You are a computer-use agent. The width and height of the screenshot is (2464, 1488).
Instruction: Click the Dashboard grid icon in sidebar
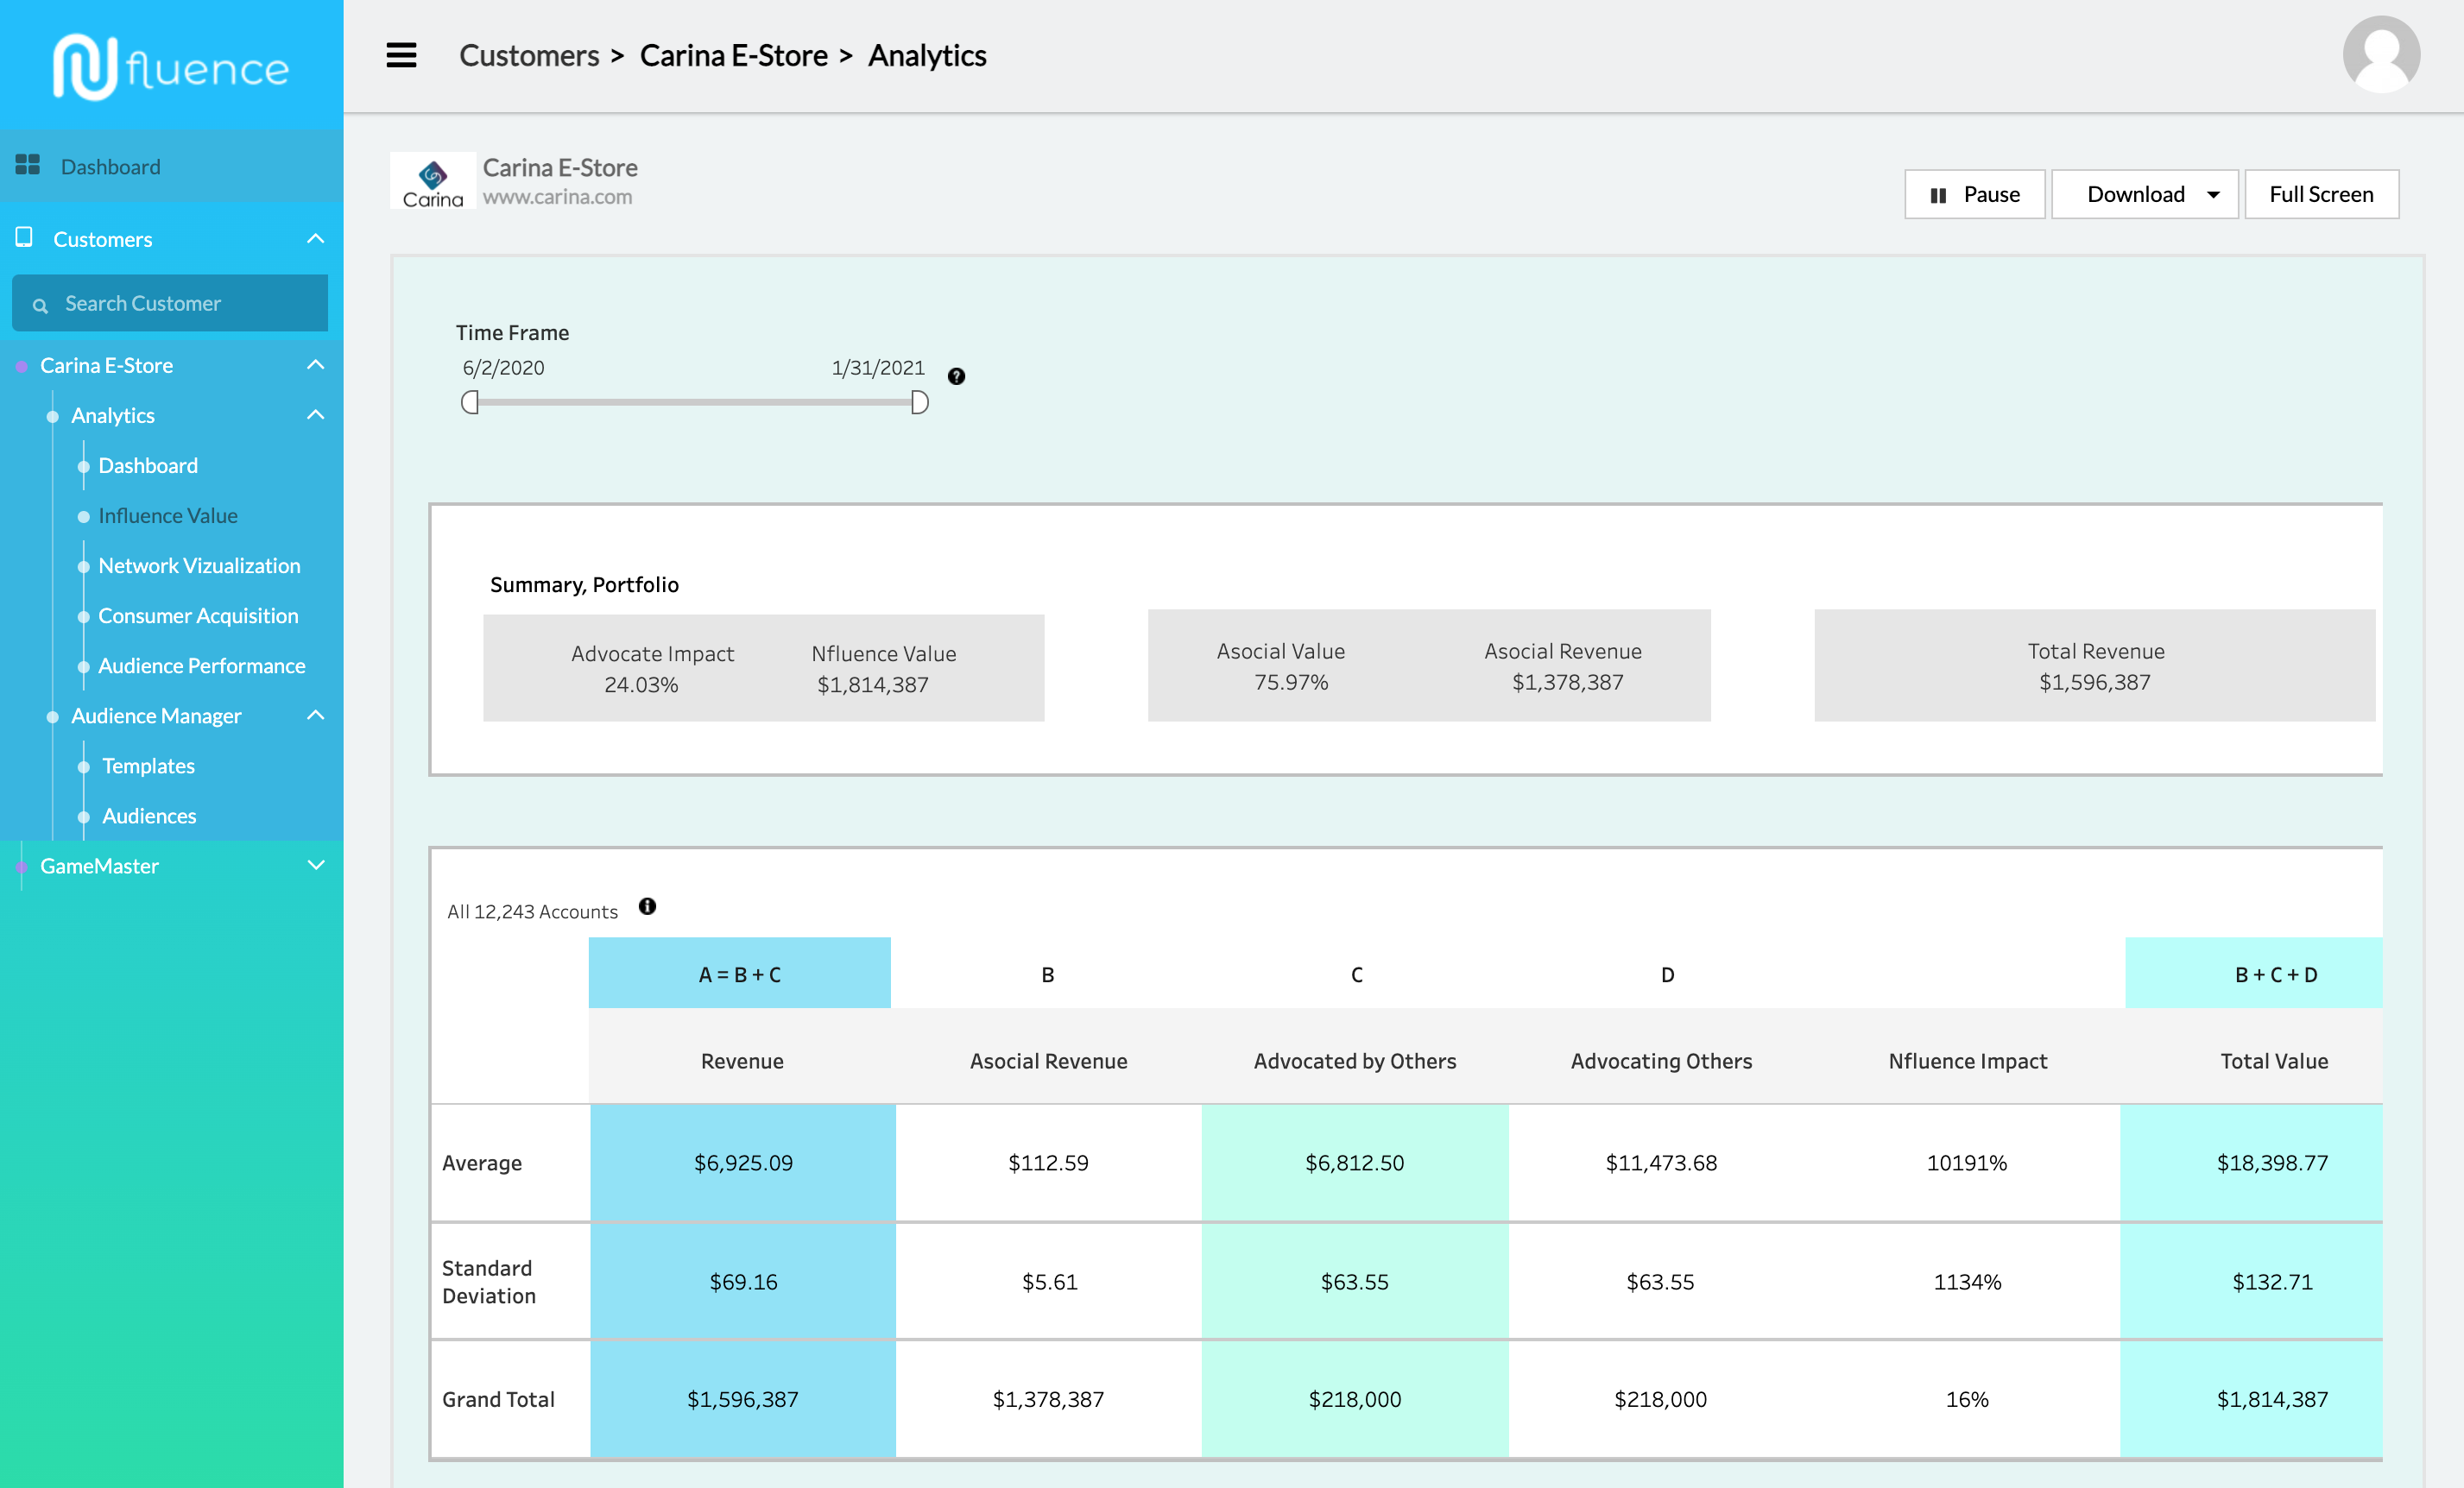coord(27,165)
